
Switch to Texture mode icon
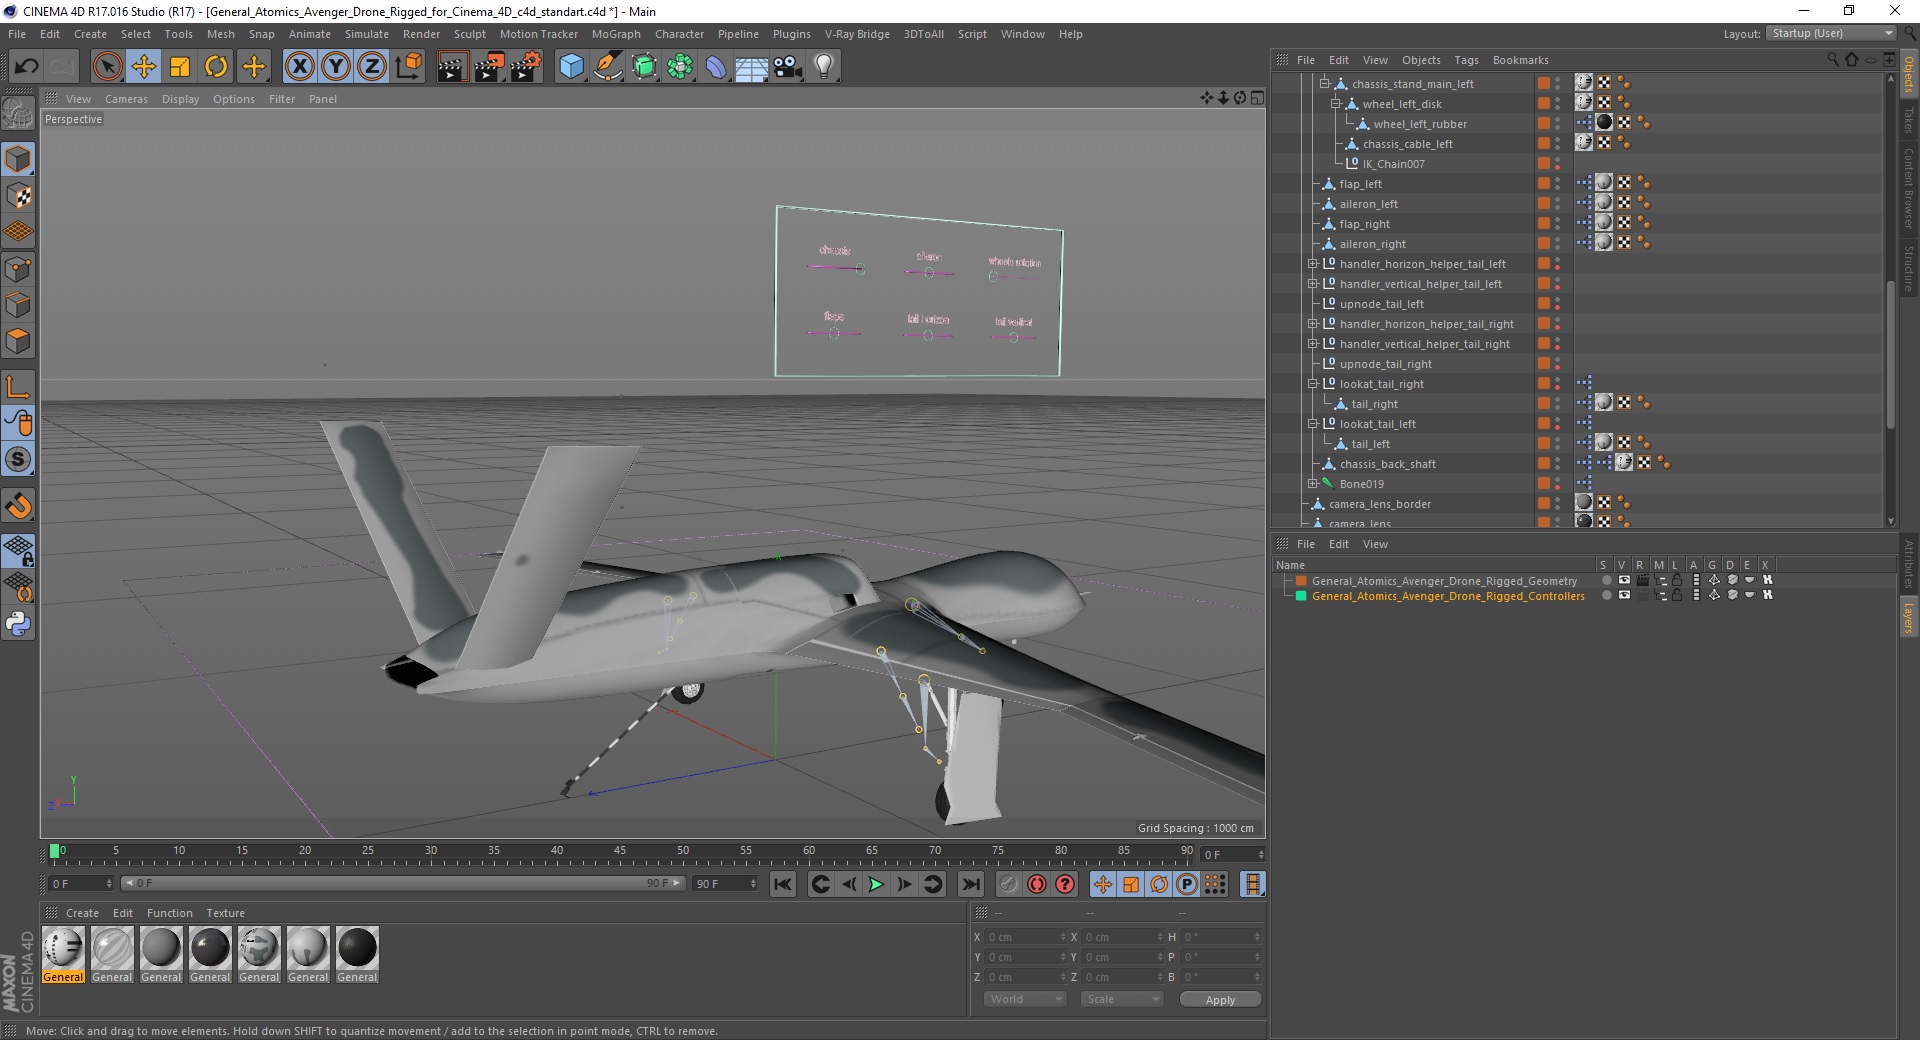(x=18, y=196)
